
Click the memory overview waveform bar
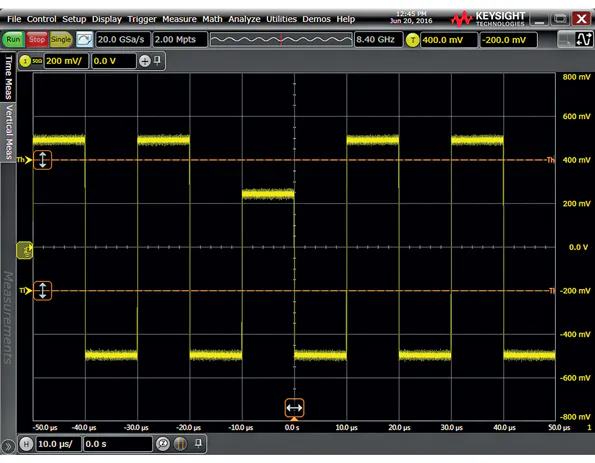click(x=281, y=39)
